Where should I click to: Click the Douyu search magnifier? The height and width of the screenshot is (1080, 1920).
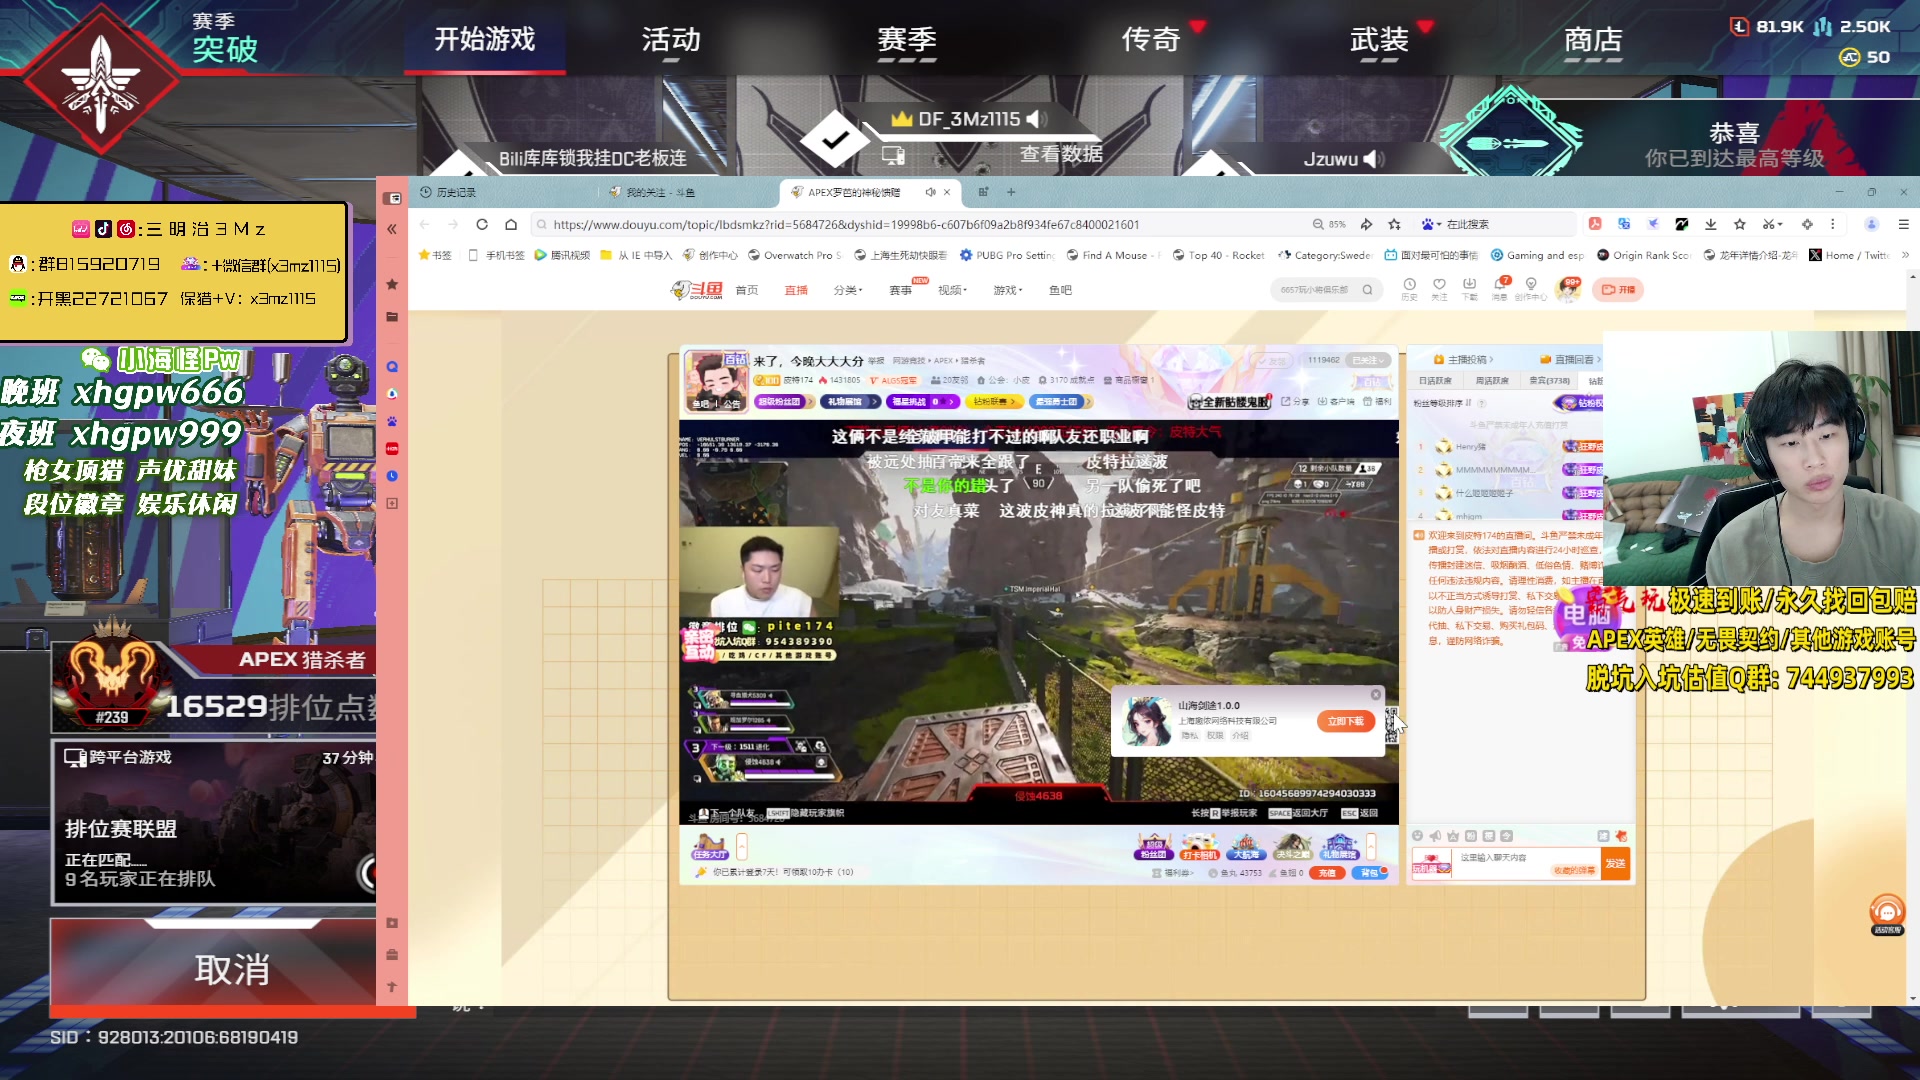[1367, 290]
